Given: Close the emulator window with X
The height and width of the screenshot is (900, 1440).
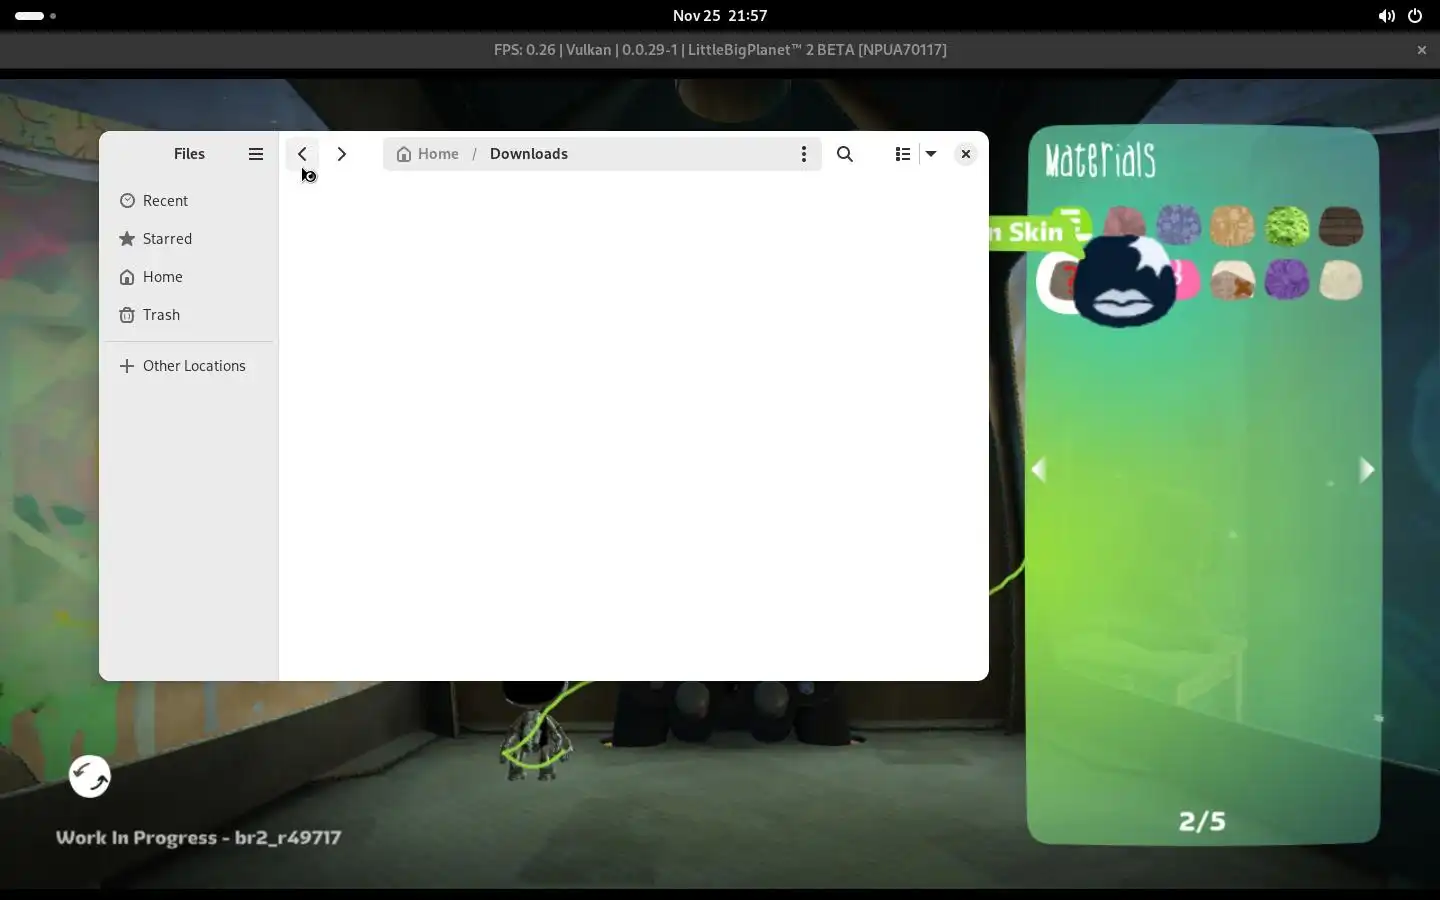Looking at the screenshot, I should pos(1421,50).
